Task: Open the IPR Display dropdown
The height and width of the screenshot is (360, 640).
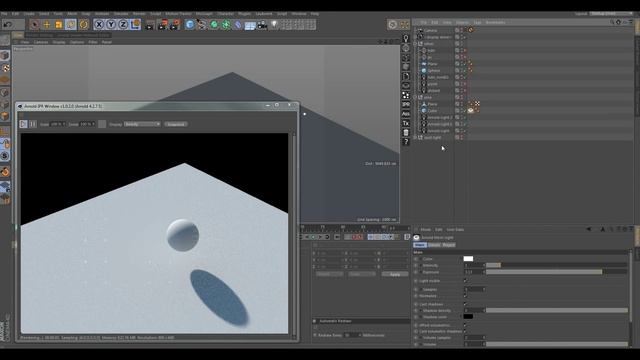Action: pos(142,124)
